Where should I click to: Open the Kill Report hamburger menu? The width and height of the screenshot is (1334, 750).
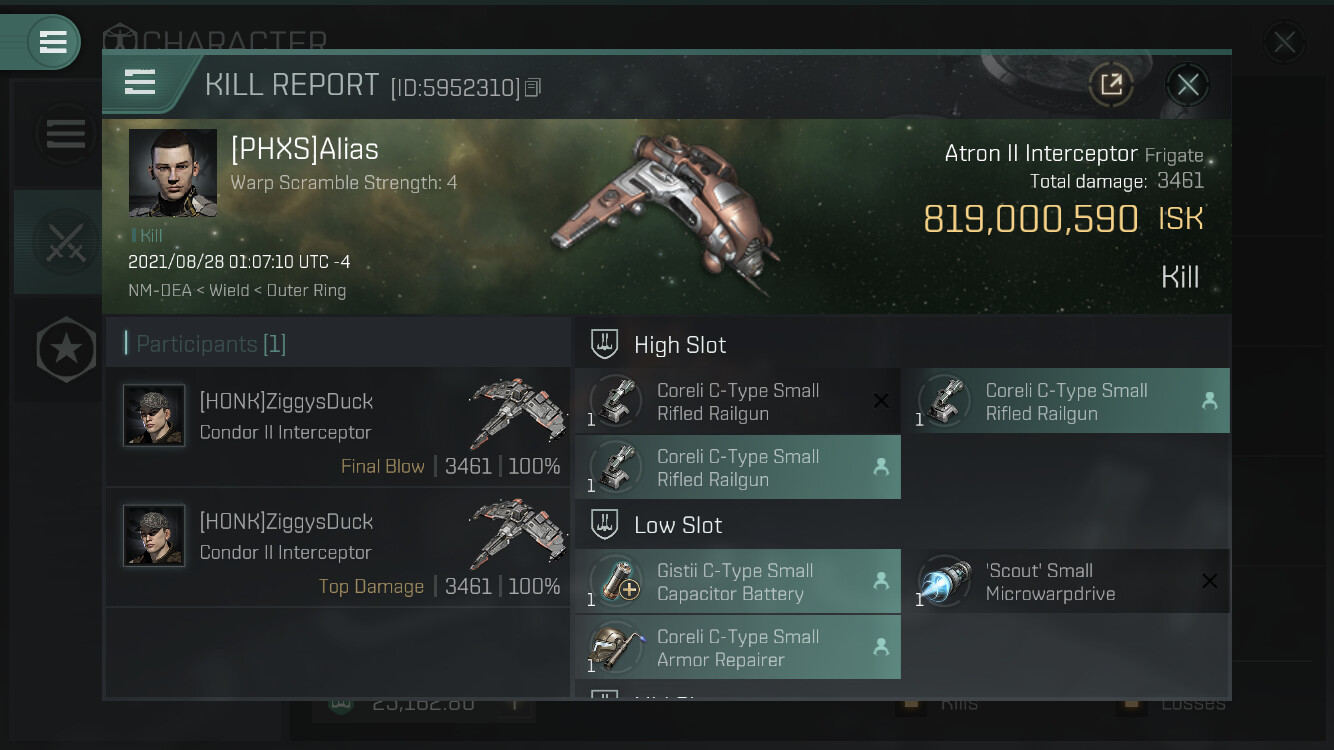tap(140, 82)
